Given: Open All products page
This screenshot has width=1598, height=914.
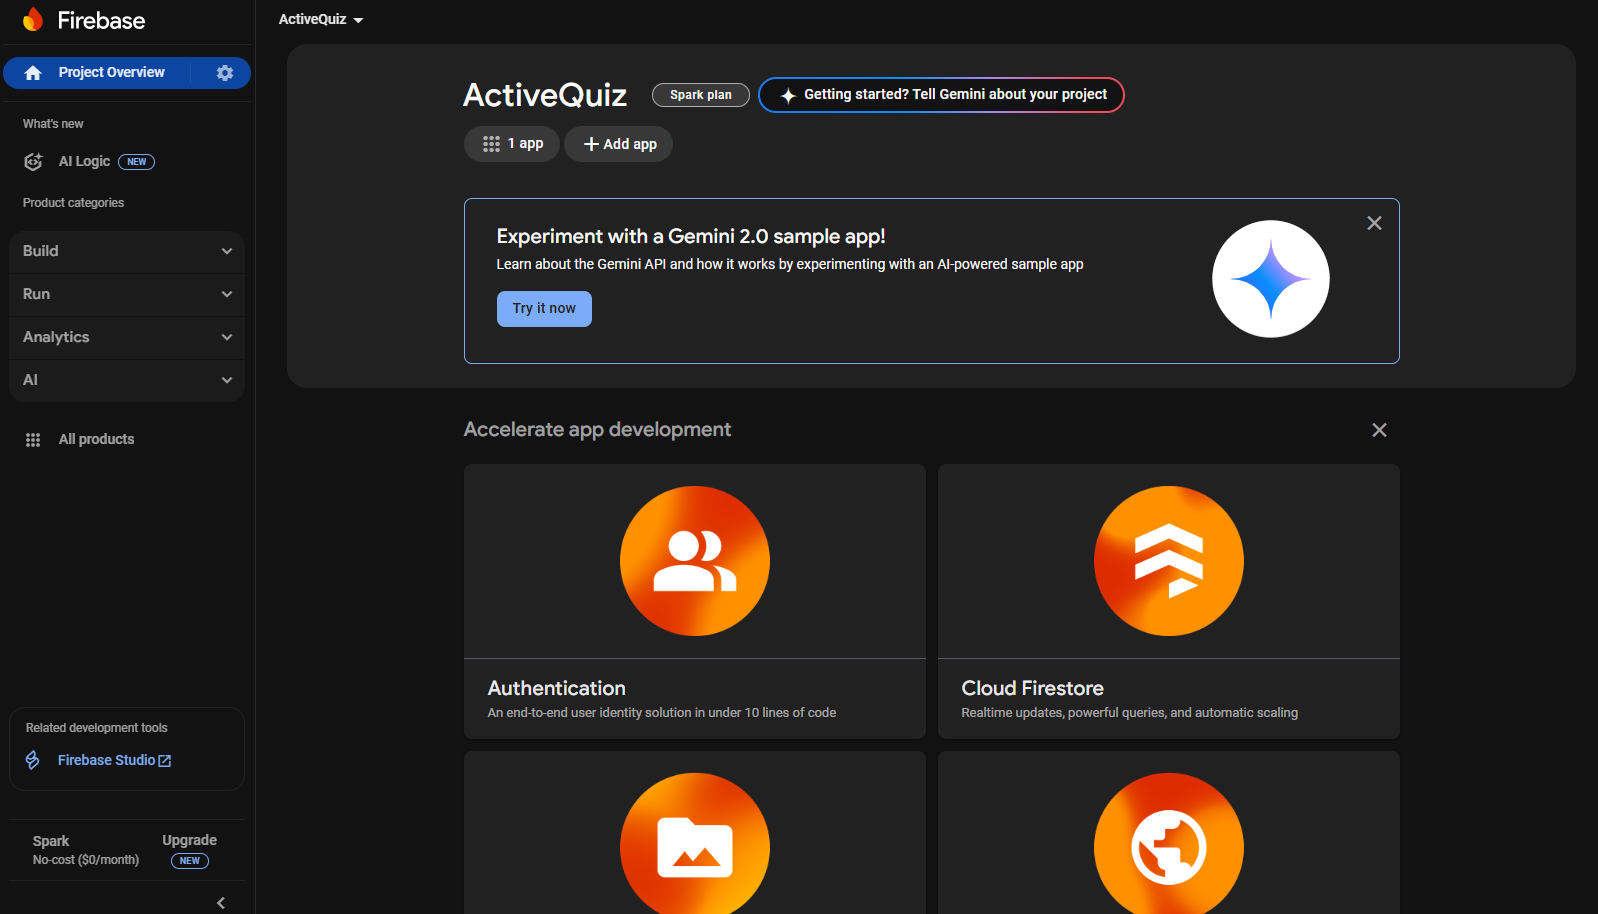Looking at the screenshot, I should pos(96,439).
